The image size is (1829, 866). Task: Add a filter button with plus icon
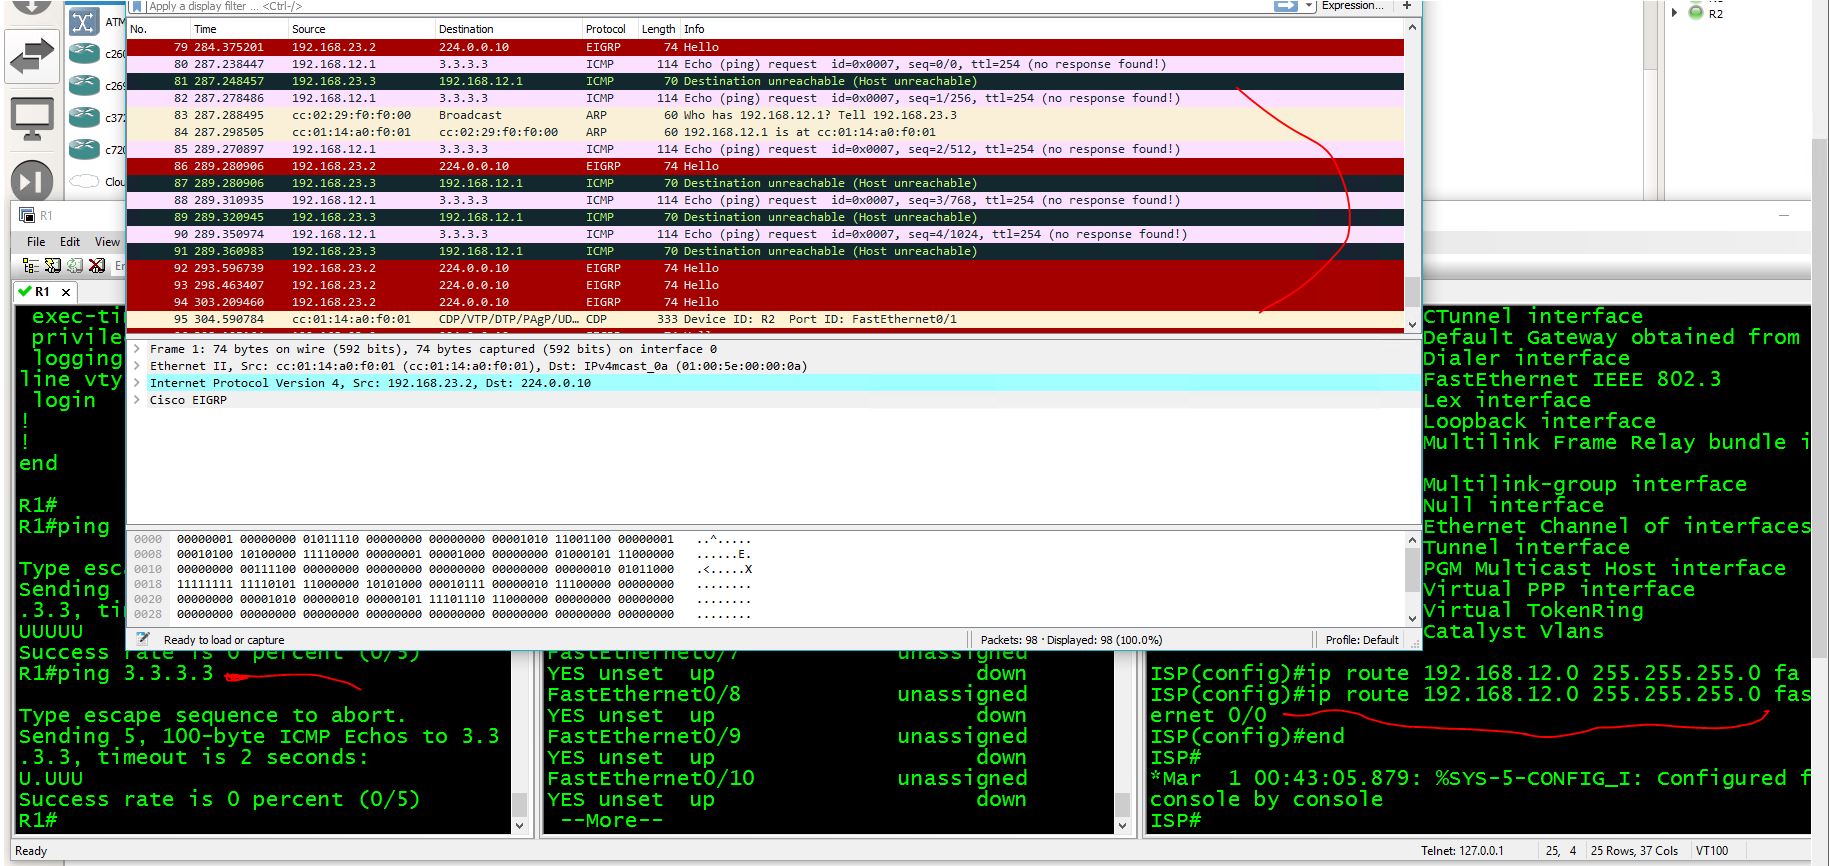1407,6
